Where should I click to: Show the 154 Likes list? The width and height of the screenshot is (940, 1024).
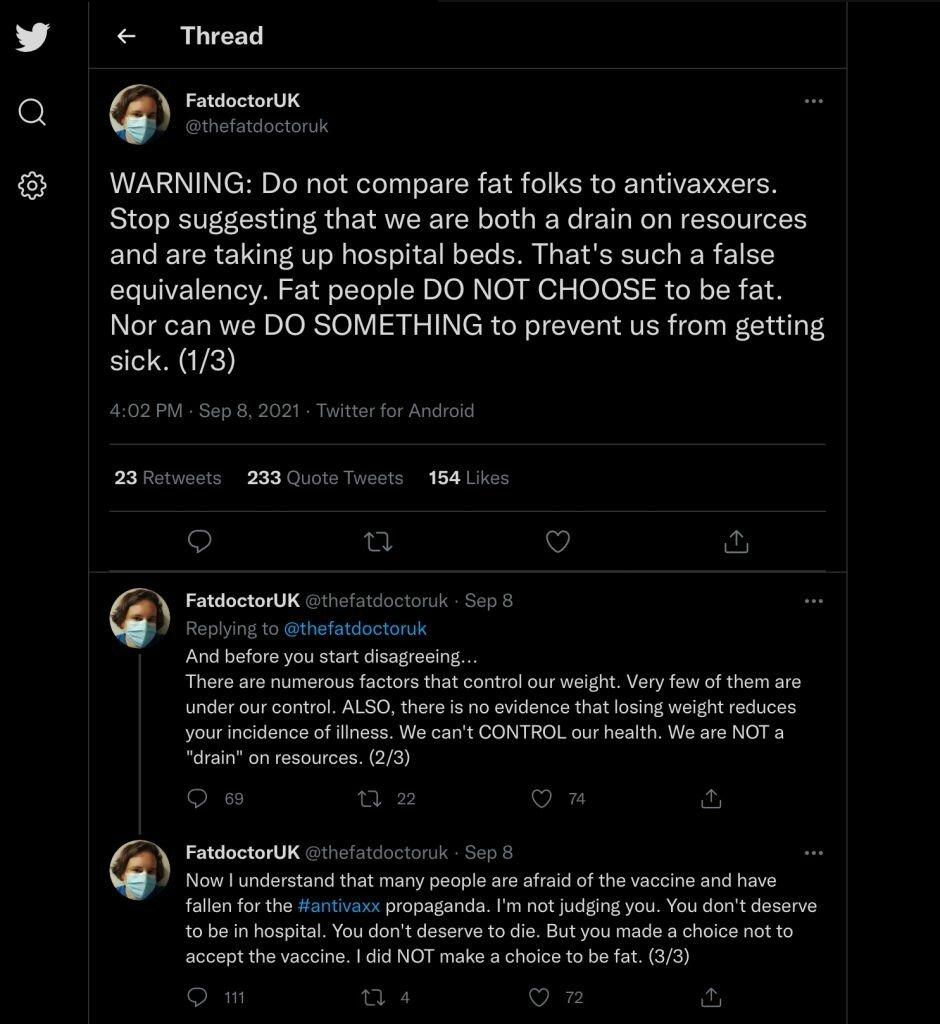[x=468, y=478]
